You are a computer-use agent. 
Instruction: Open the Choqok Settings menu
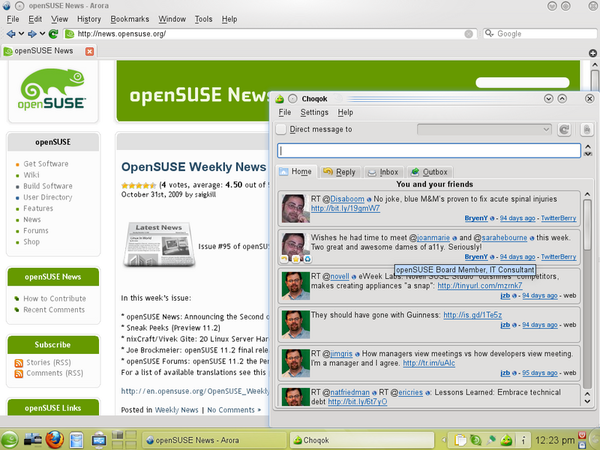coord(314,112)
